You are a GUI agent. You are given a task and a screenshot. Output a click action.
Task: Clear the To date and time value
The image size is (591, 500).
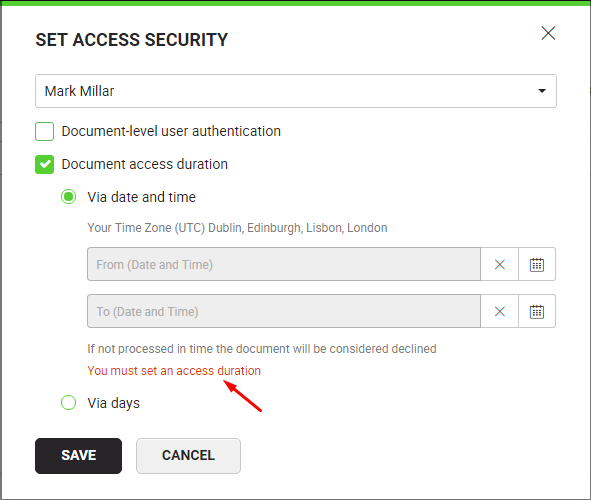click(499, 311)
